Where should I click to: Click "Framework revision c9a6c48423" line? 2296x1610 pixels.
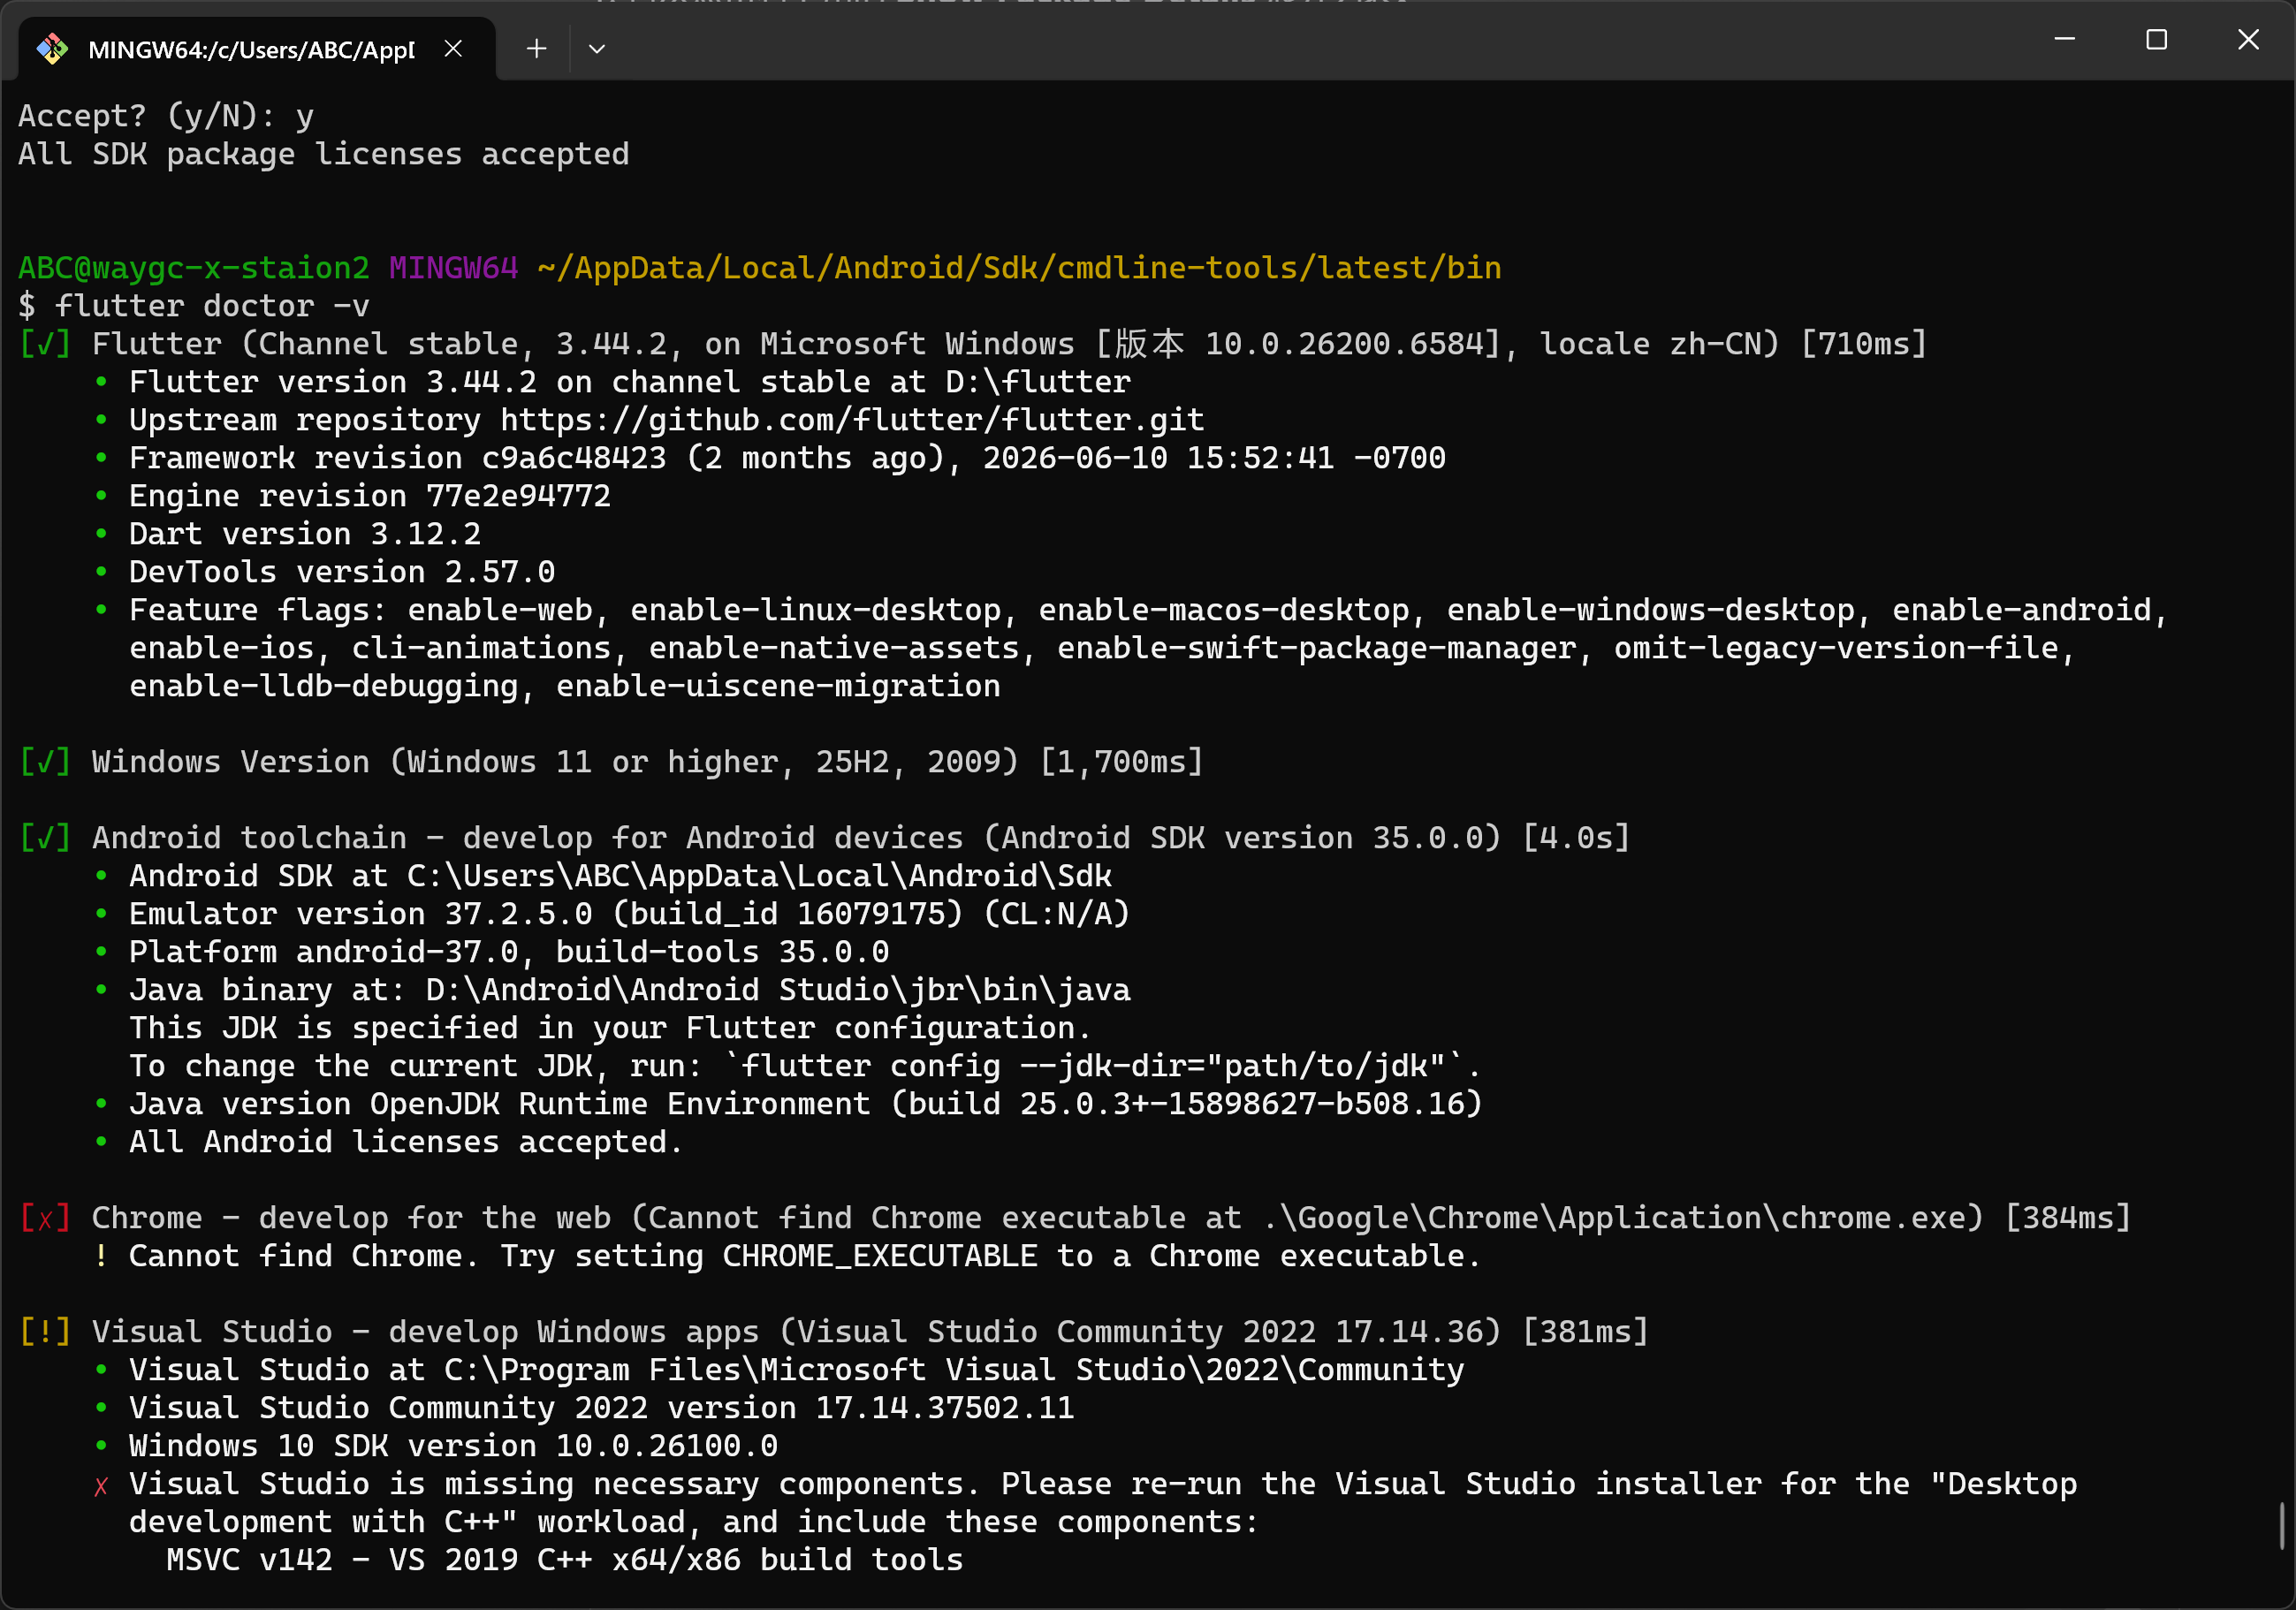coord(787,458)
